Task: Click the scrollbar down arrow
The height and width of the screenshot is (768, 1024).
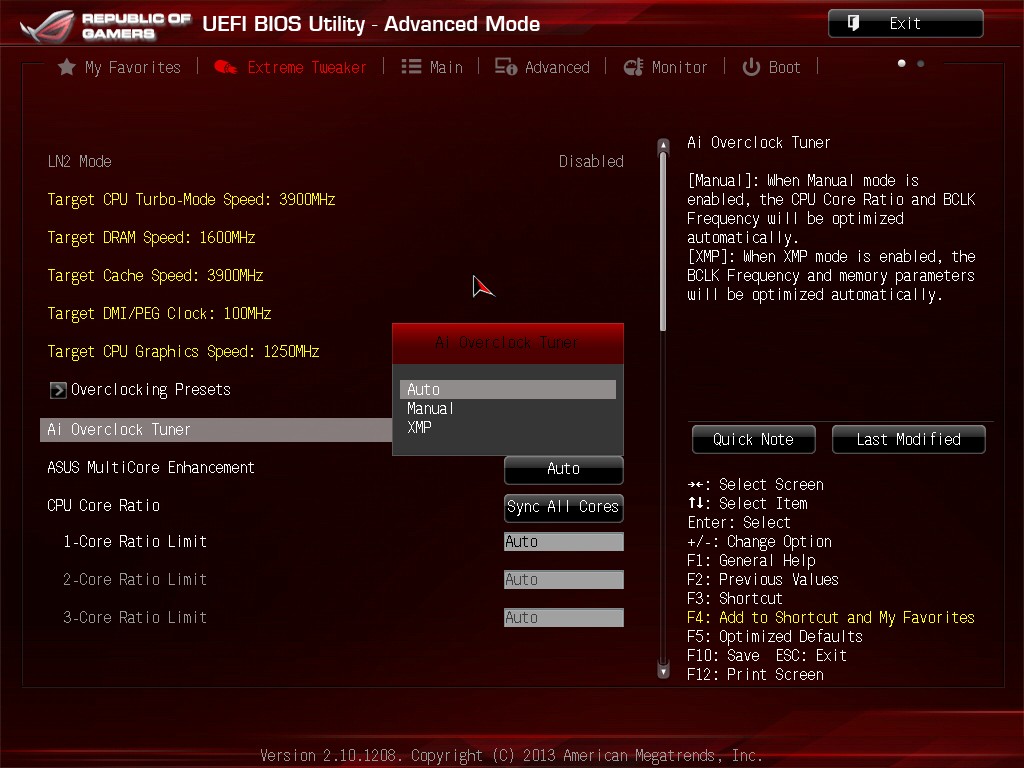Action: point(664,671)
